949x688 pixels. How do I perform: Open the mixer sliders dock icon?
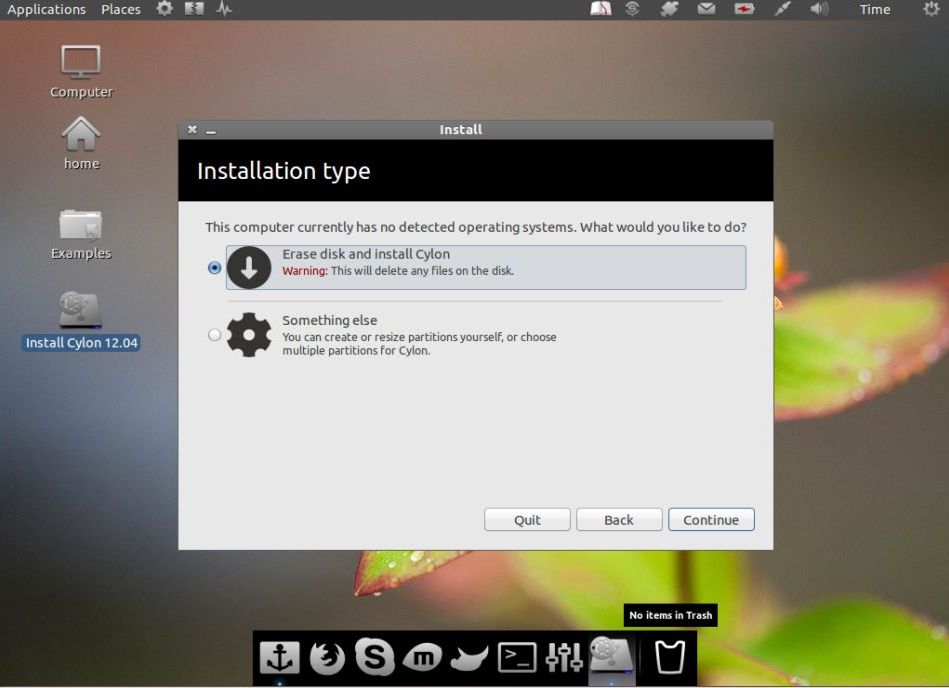564,657
